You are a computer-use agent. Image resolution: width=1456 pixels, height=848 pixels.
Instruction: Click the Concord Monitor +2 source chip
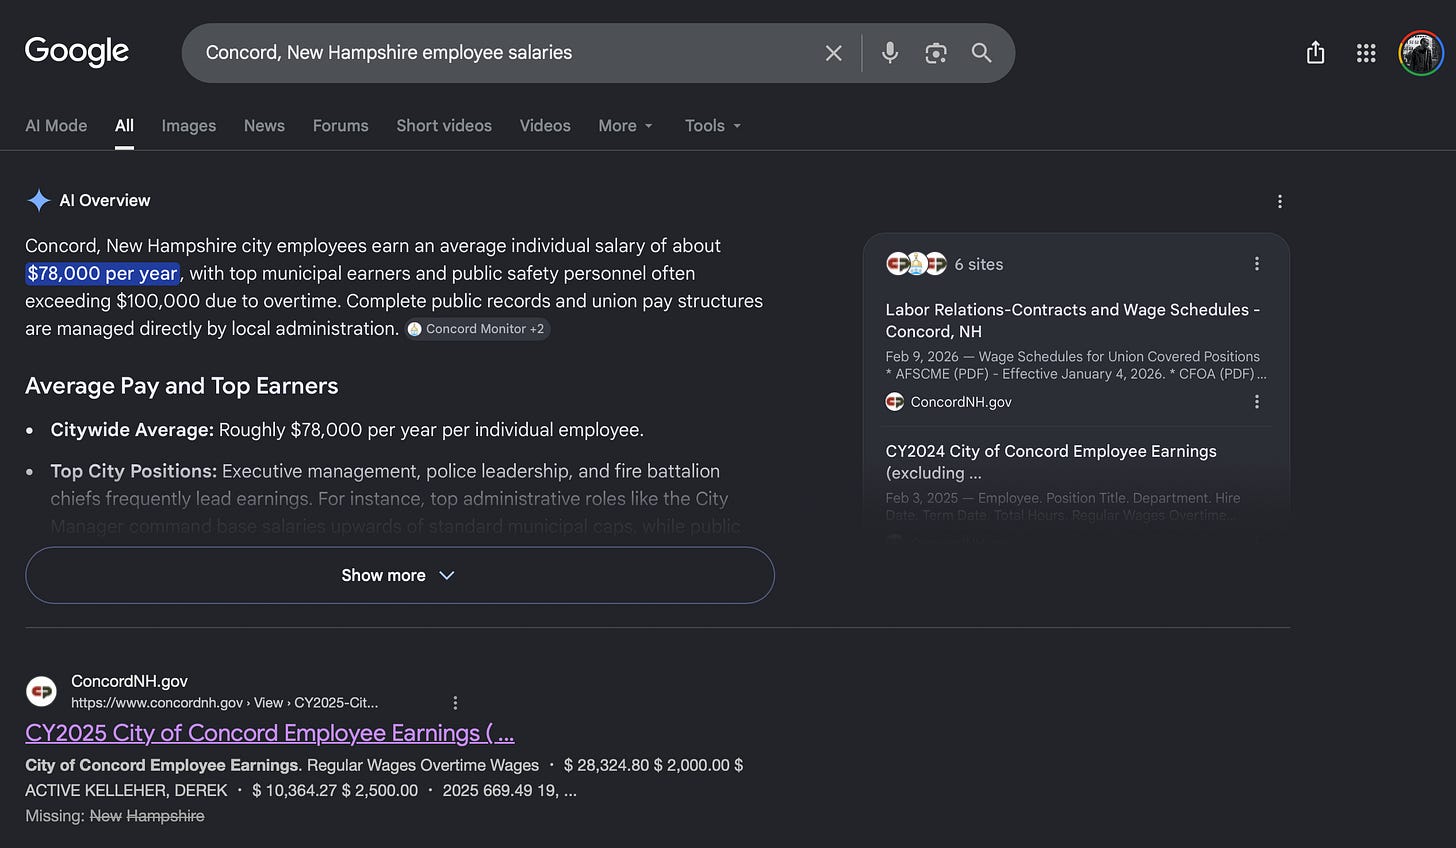point(477,329)
